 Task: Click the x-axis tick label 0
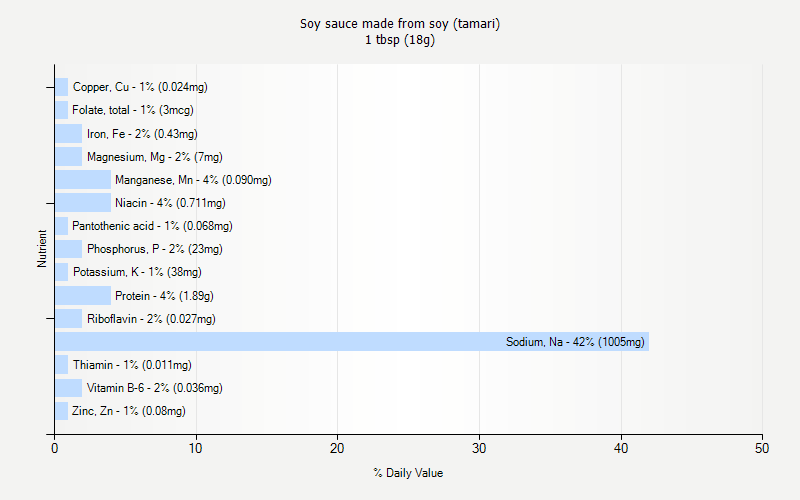click(55, 448)
